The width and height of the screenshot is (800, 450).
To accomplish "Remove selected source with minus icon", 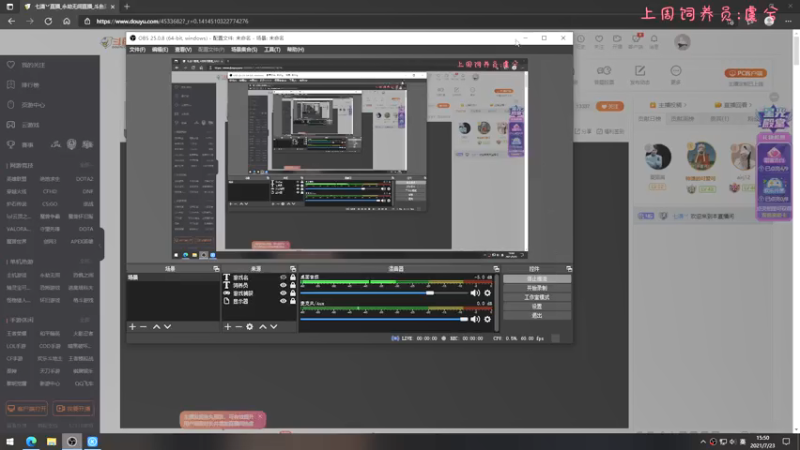I will (238, 327).
